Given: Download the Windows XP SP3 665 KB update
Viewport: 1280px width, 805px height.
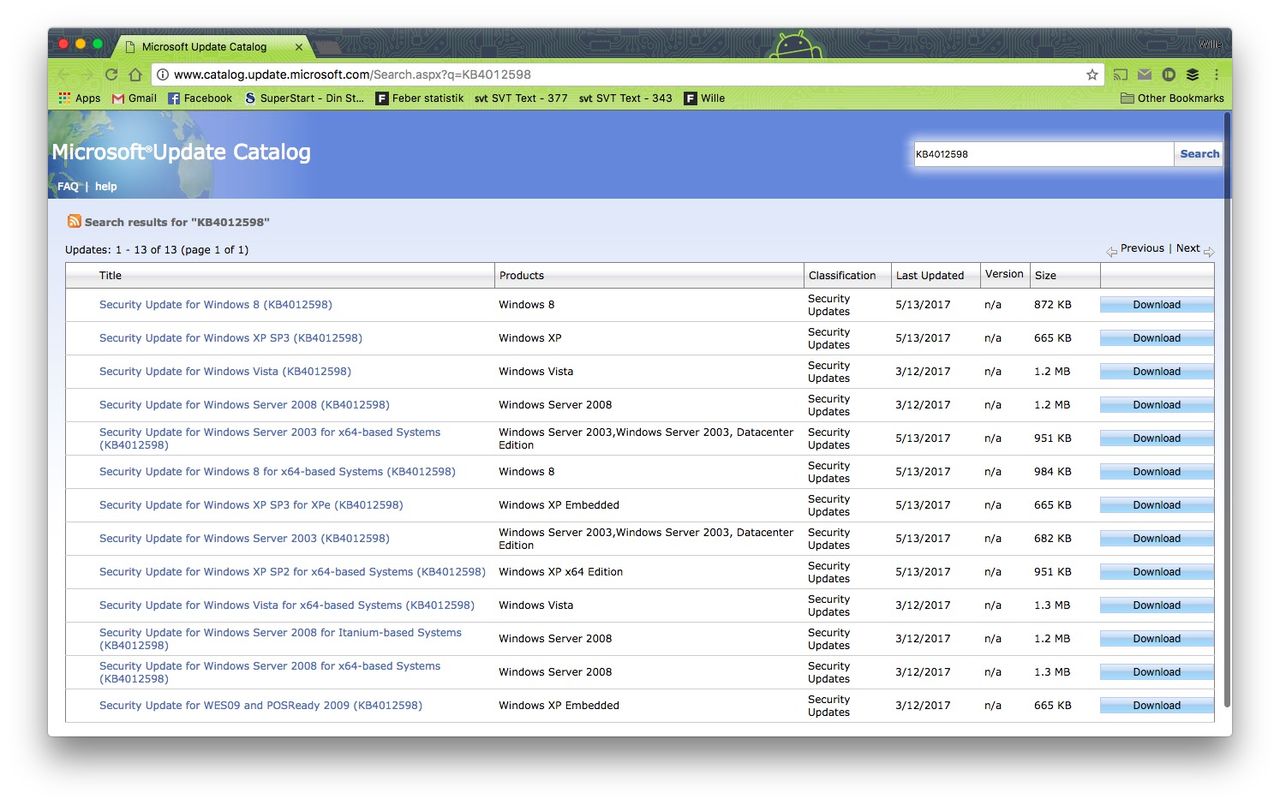Looking at the screenshot, I should pyautogui.click(x=1156, y=338).
